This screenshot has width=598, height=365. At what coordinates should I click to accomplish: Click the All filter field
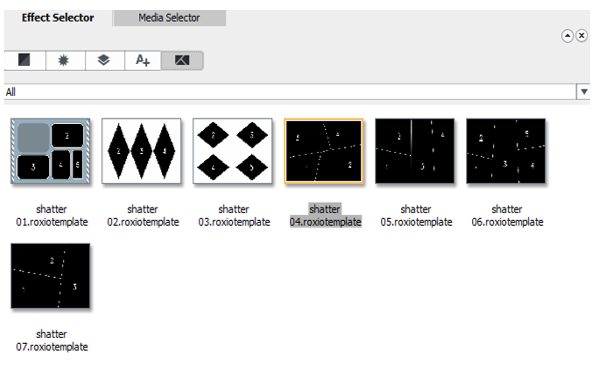(290, 92)
